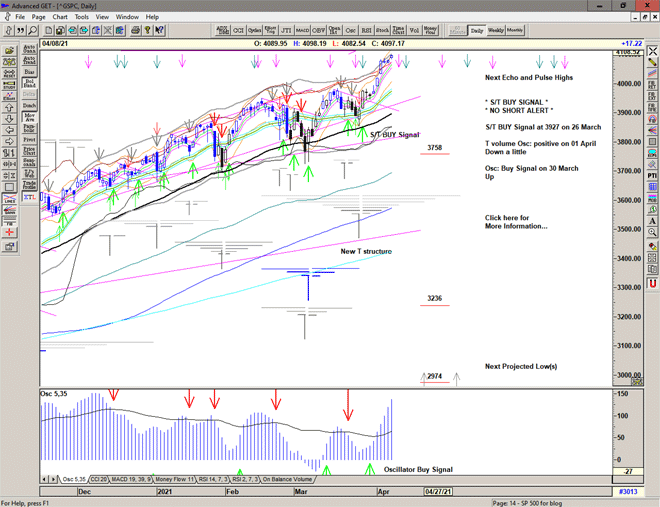Open the Chart menu
This screenshot has height=507, width=660.
tap(60, 17)
